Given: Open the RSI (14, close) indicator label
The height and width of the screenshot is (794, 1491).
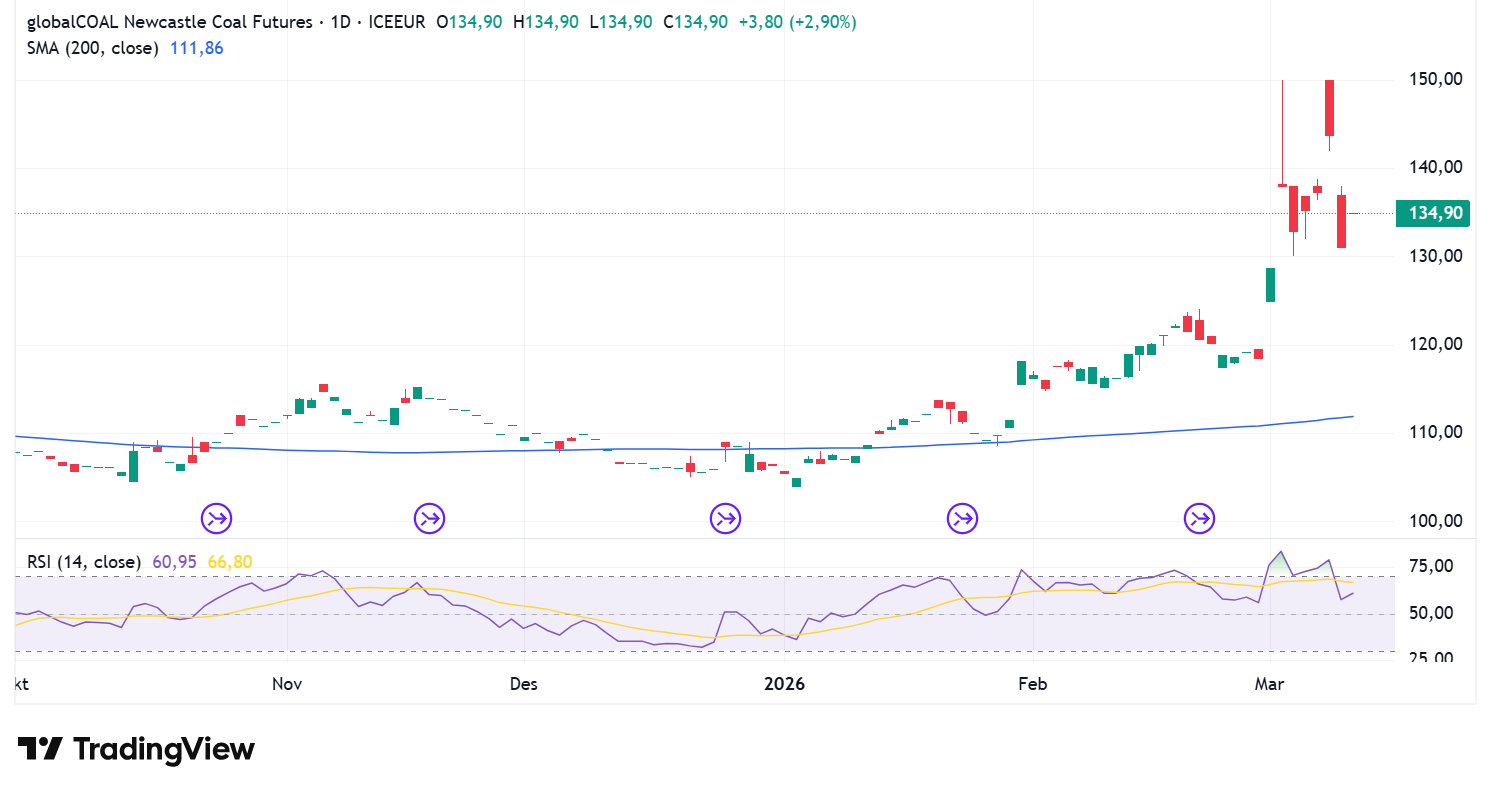Looking at the screenshot, I should 84,562.
